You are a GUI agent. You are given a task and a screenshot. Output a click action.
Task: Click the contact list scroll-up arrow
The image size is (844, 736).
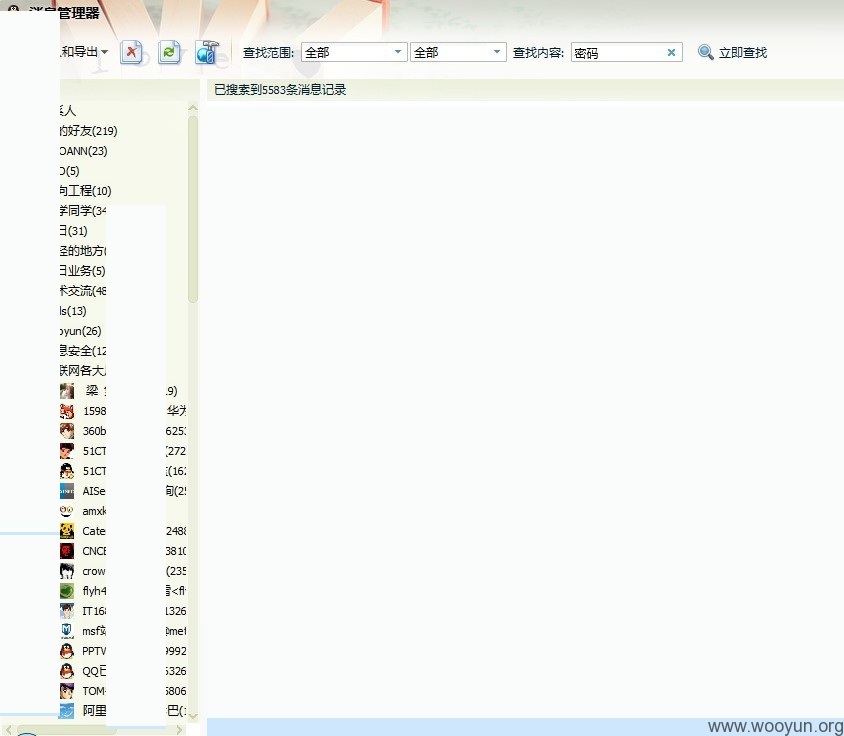coord(193,108)
